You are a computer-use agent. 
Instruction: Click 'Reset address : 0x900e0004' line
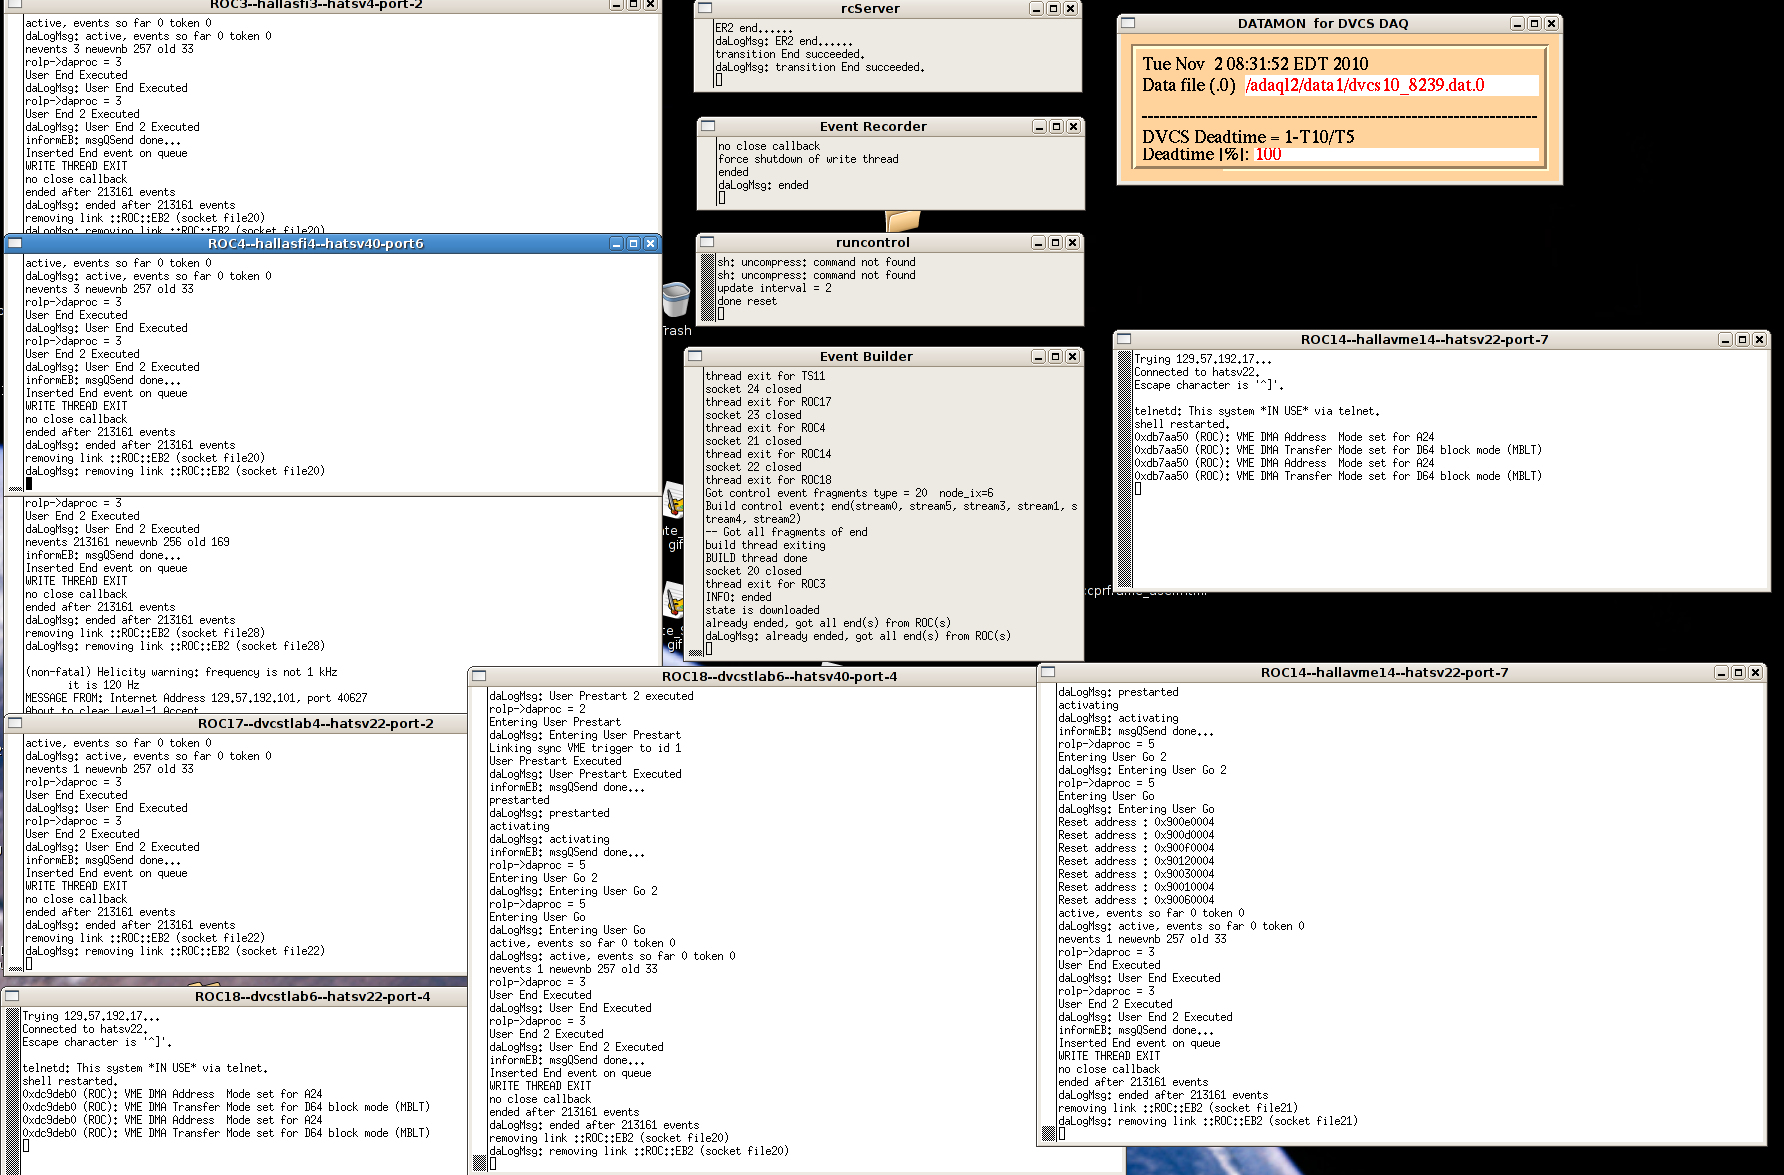tap(1136, 822)
